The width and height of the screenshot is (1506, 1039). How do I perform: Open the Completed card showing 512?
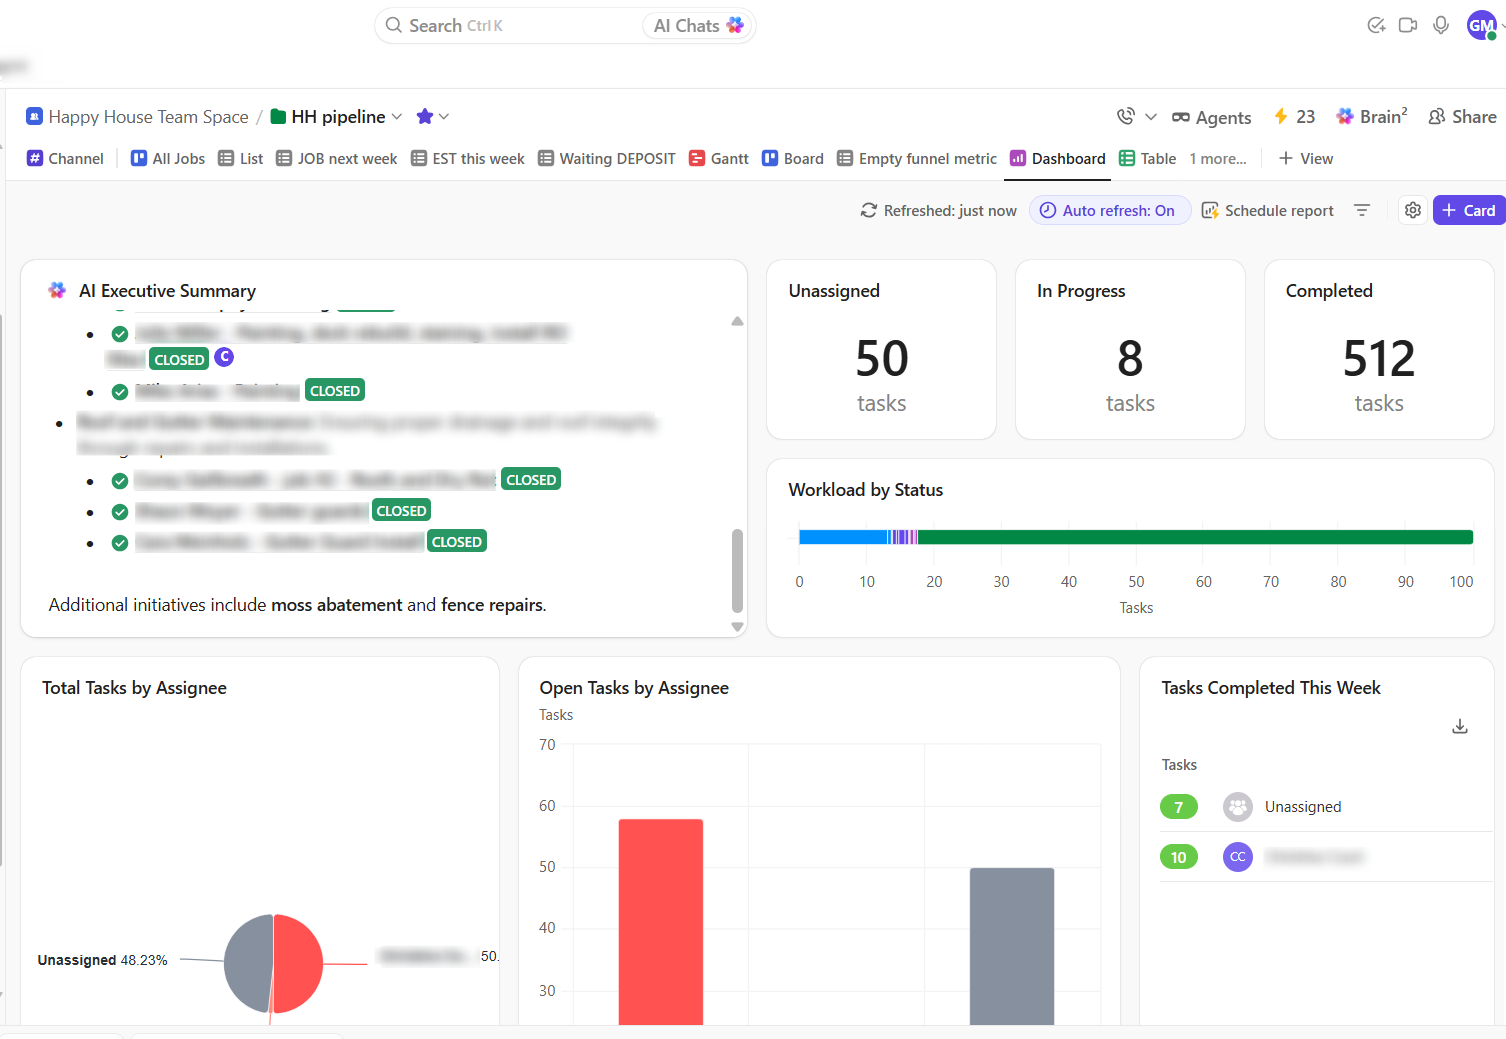click(1379, 350)
